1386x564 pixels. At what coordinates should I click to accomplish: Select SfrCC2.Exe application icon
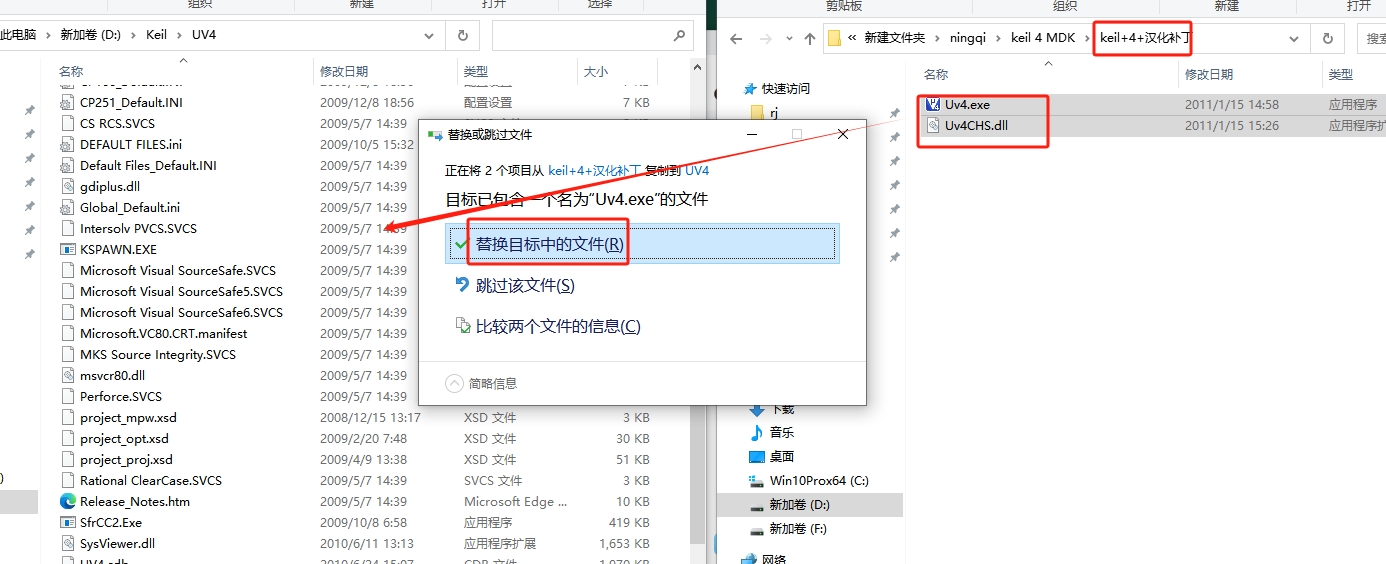click(x=67, y=522)
